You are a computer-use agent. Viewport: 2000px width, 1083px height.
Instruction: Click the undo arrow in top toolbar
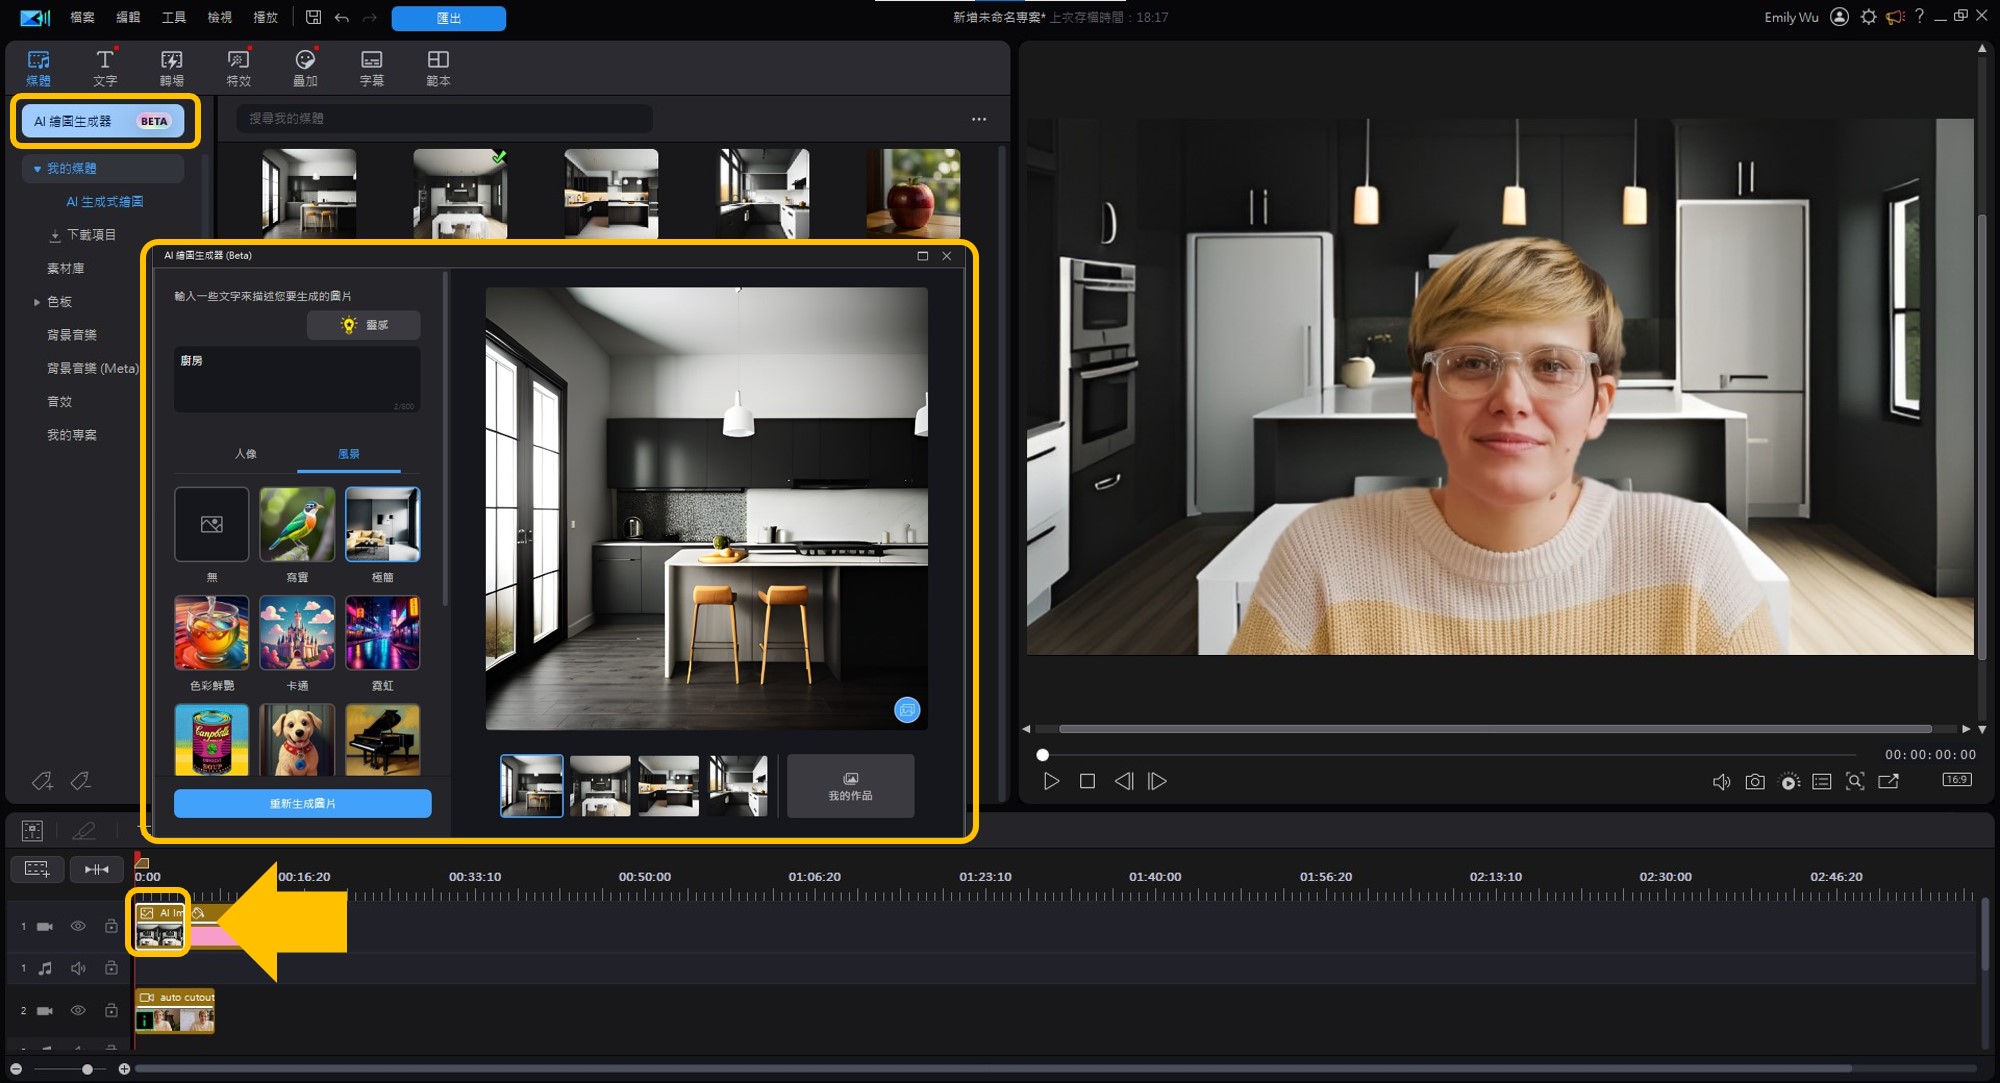pyautogui.click(x=342, y=18)
